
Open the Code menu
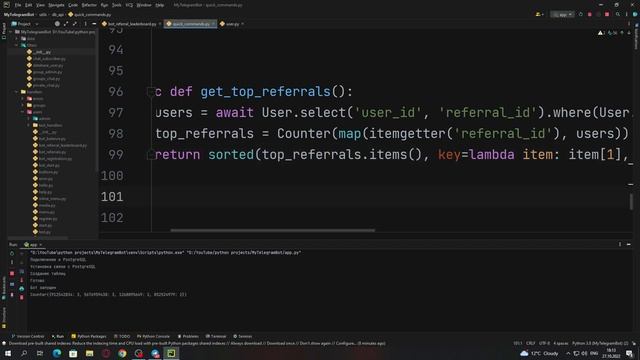coord(73,5)
